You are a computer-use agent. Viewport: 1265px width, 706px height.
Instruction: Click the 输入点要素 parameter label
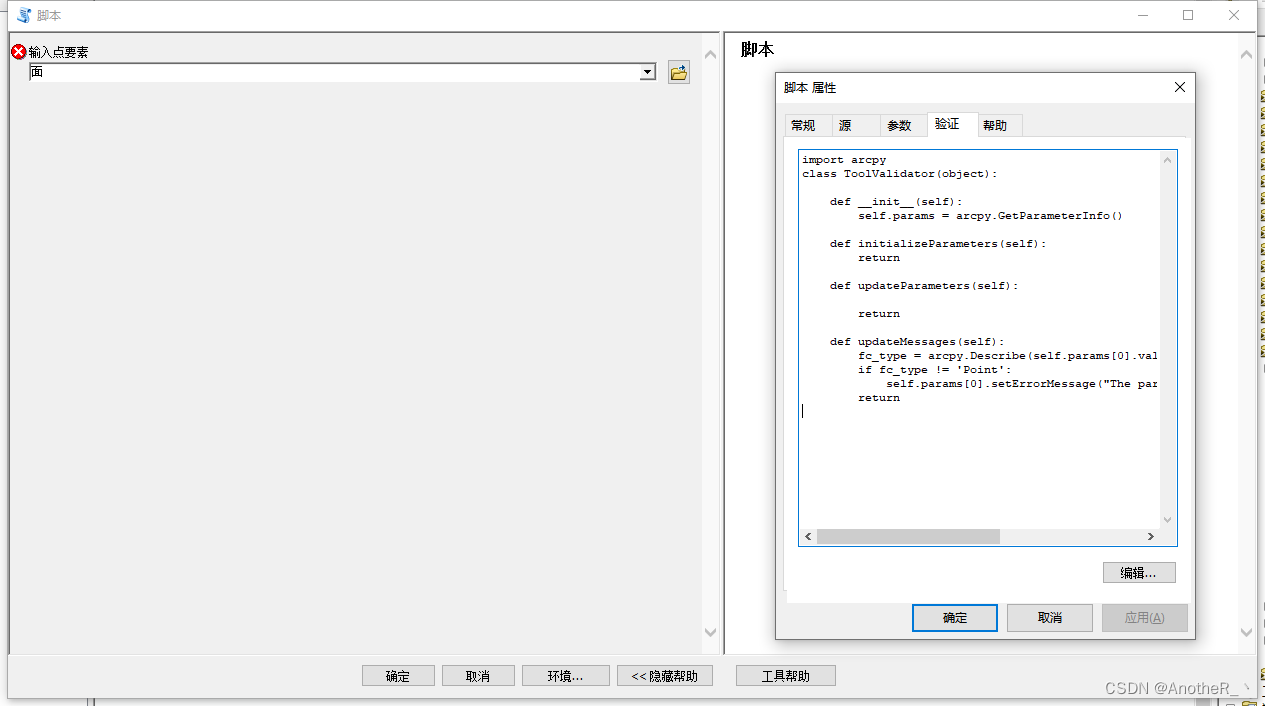(59, 52)
